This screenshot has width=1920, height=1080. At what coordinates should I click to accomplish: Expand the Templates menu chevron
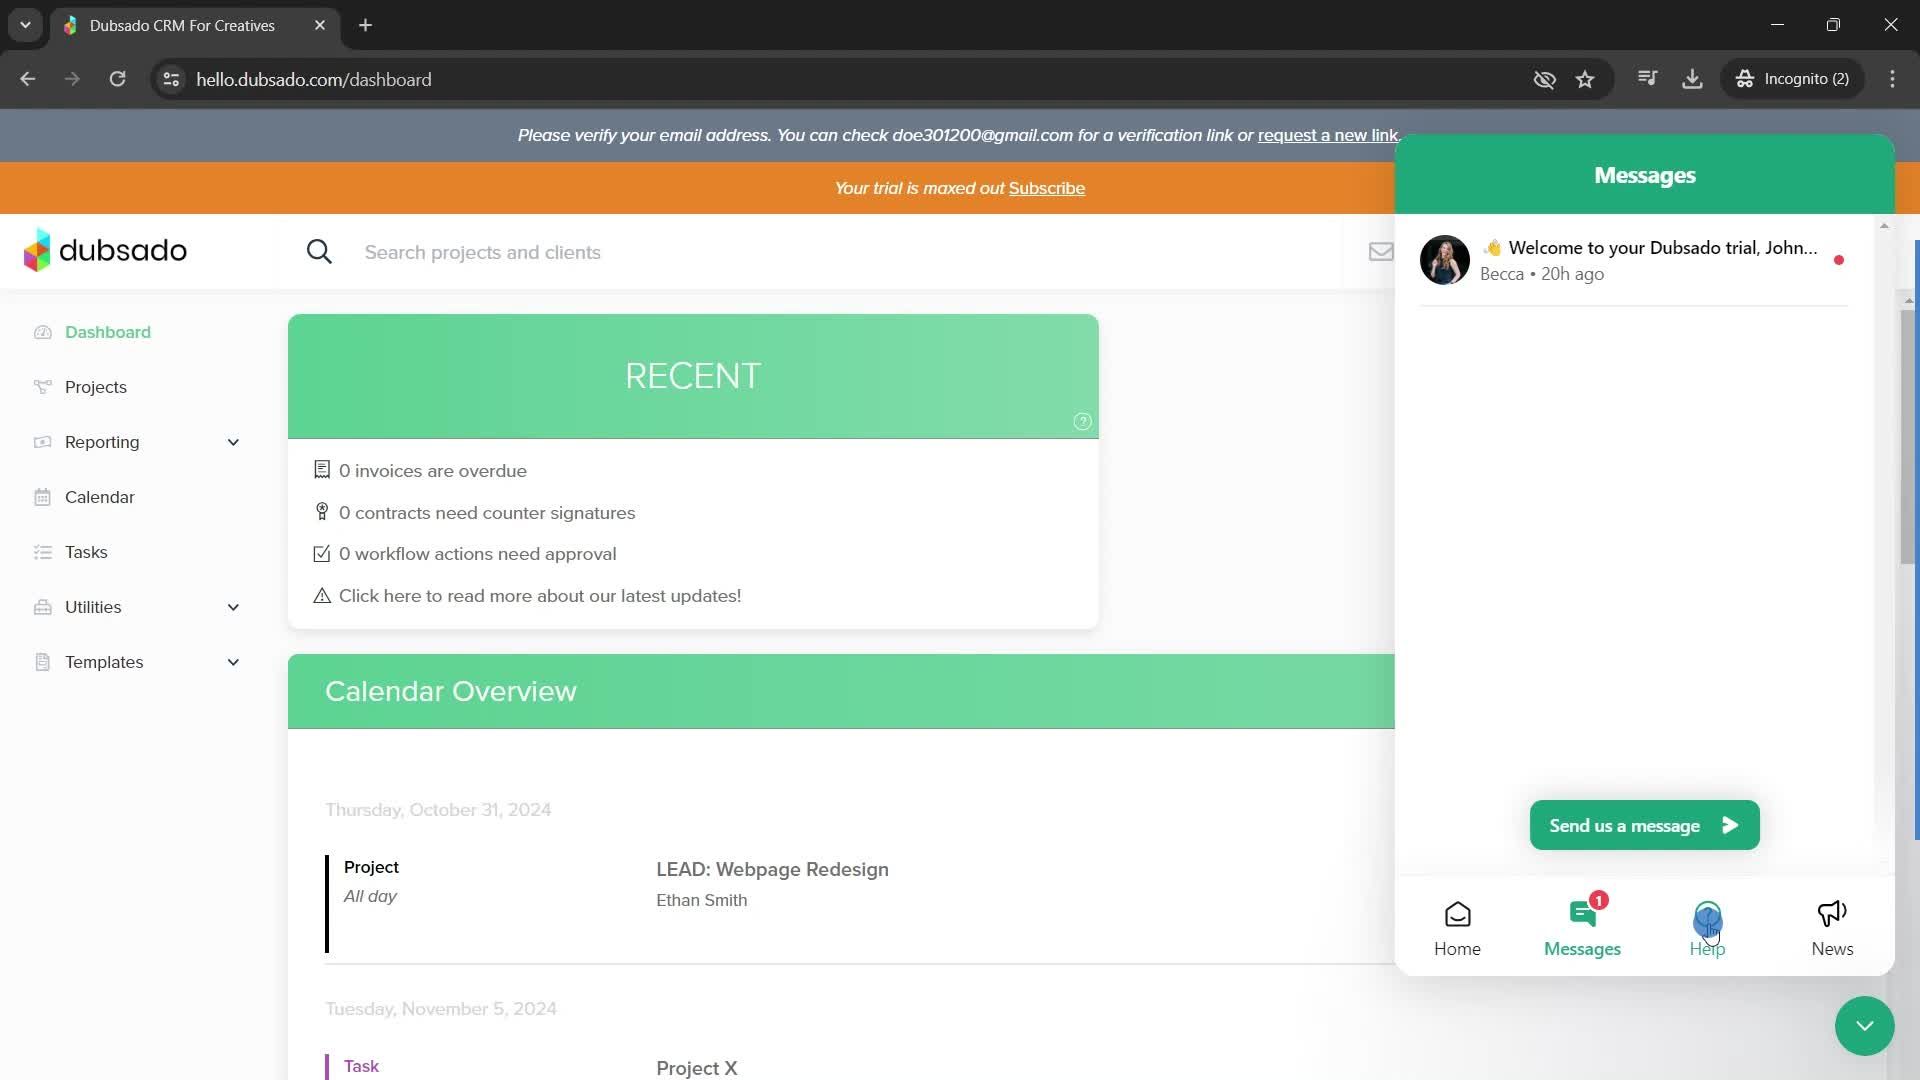pyautogui.click(x=233, y=662)
